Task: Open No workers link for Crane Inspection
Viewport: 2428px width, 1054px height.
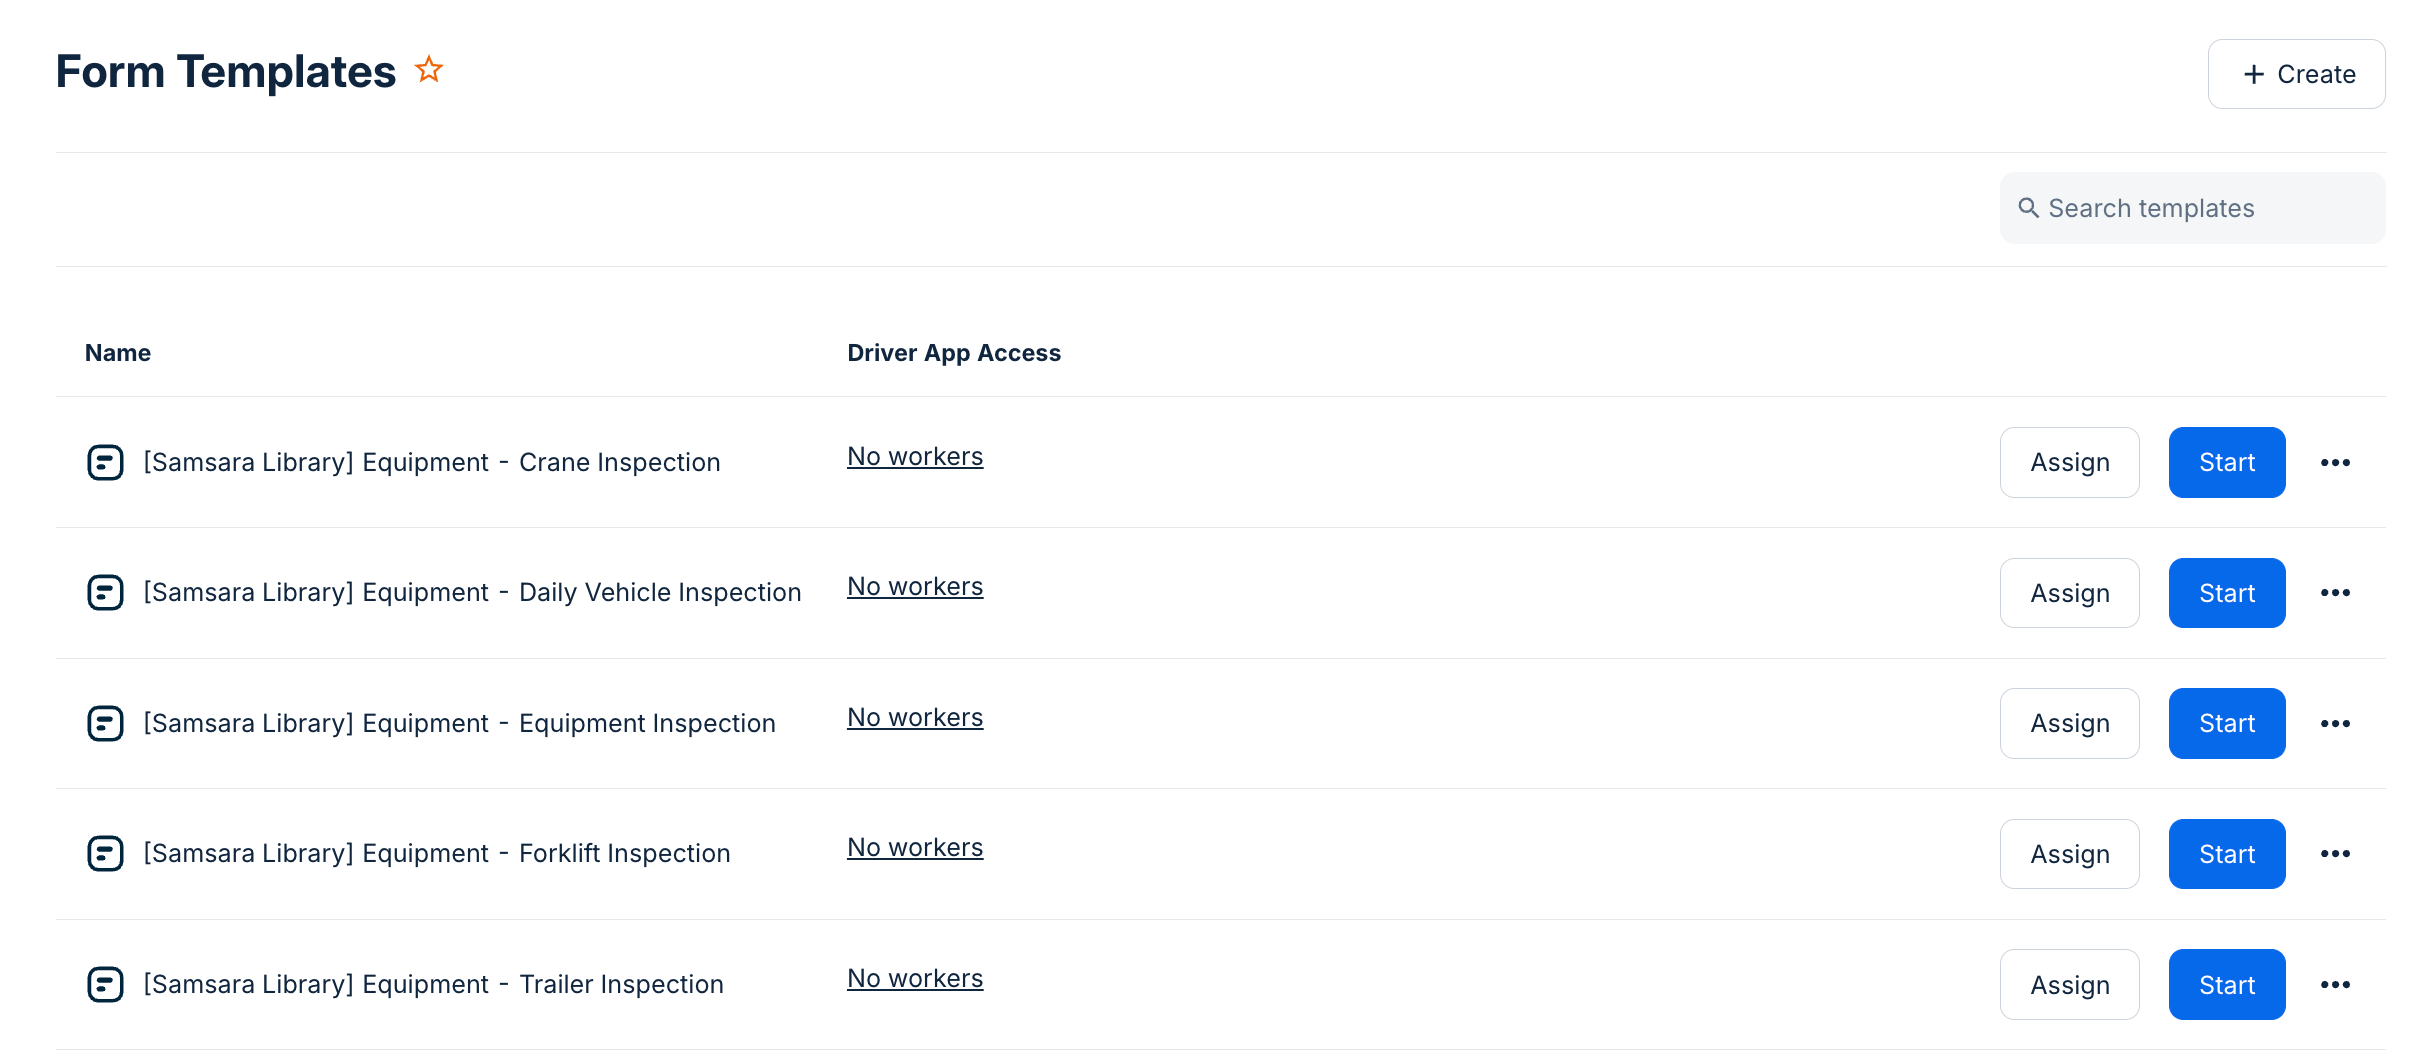Action: 915,457
